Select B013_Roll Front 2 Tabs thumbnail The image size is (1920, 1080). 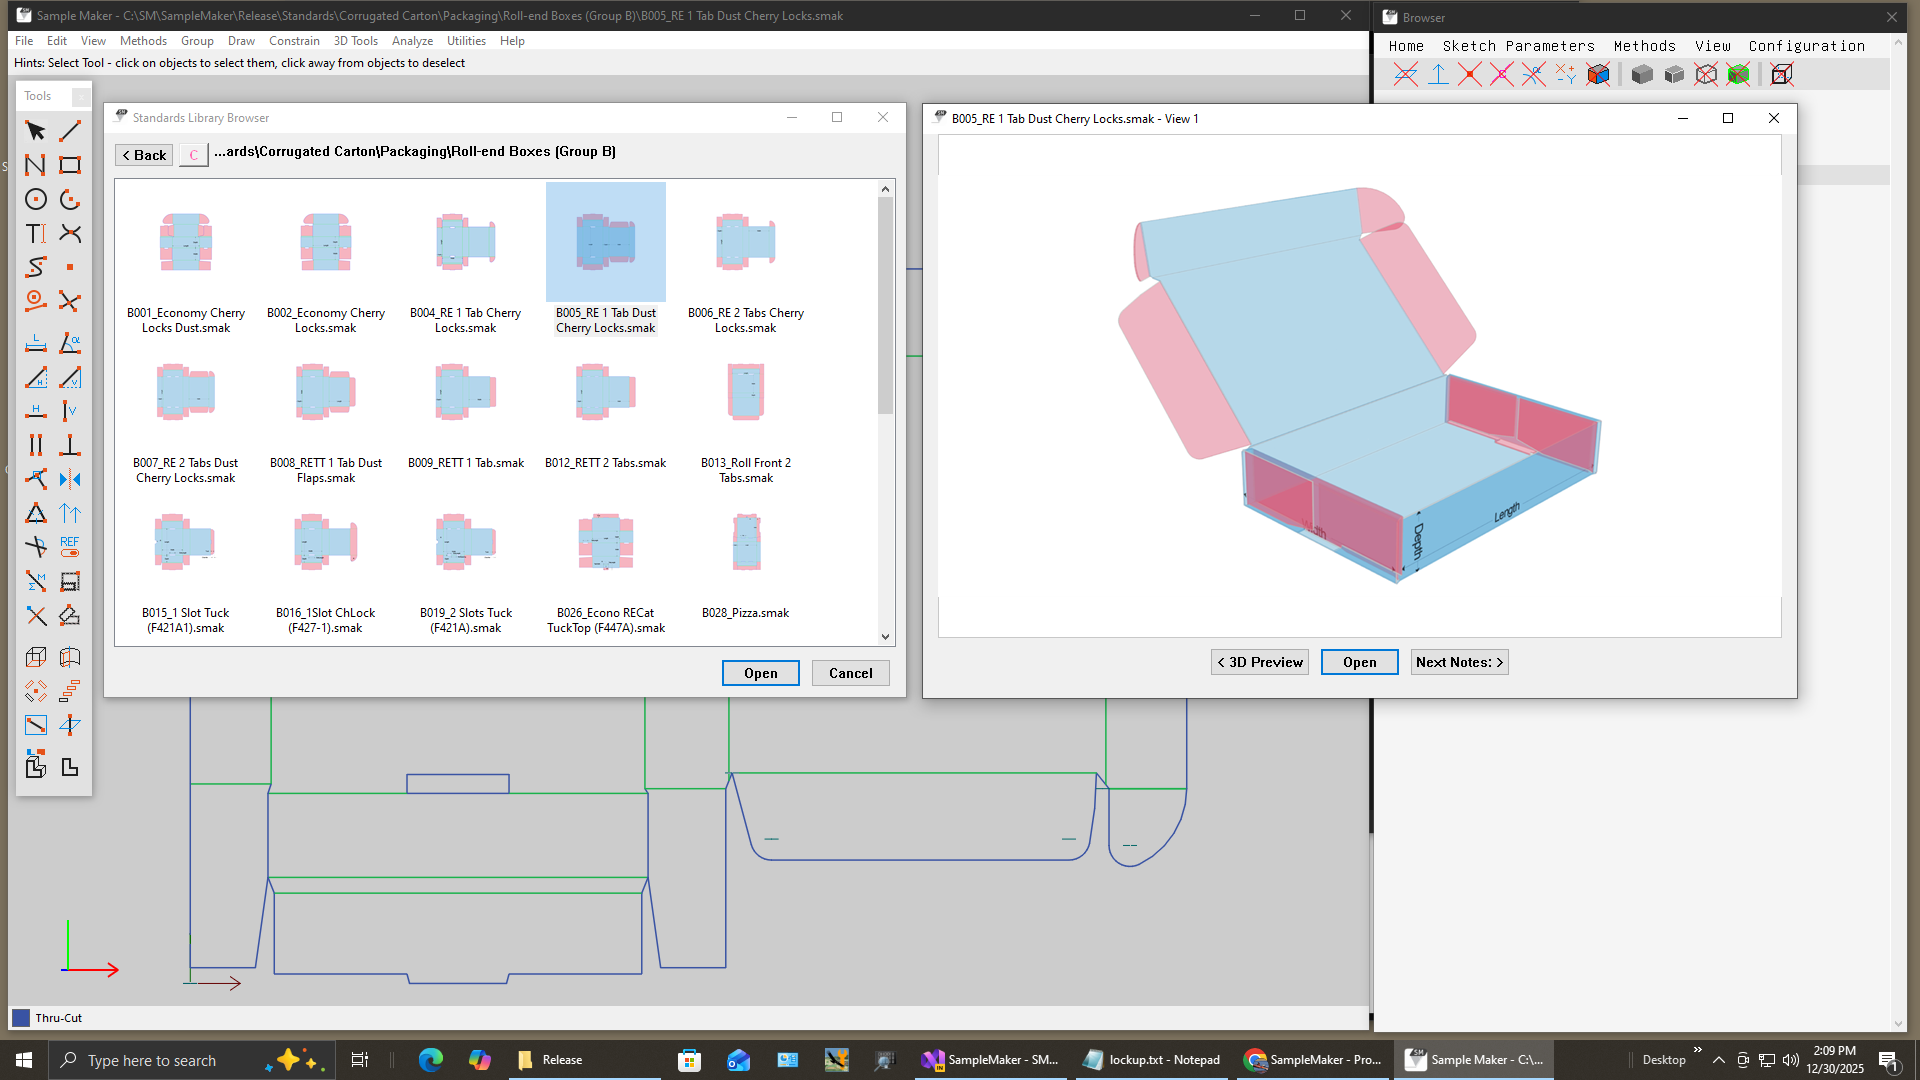(x=746, y=392)
